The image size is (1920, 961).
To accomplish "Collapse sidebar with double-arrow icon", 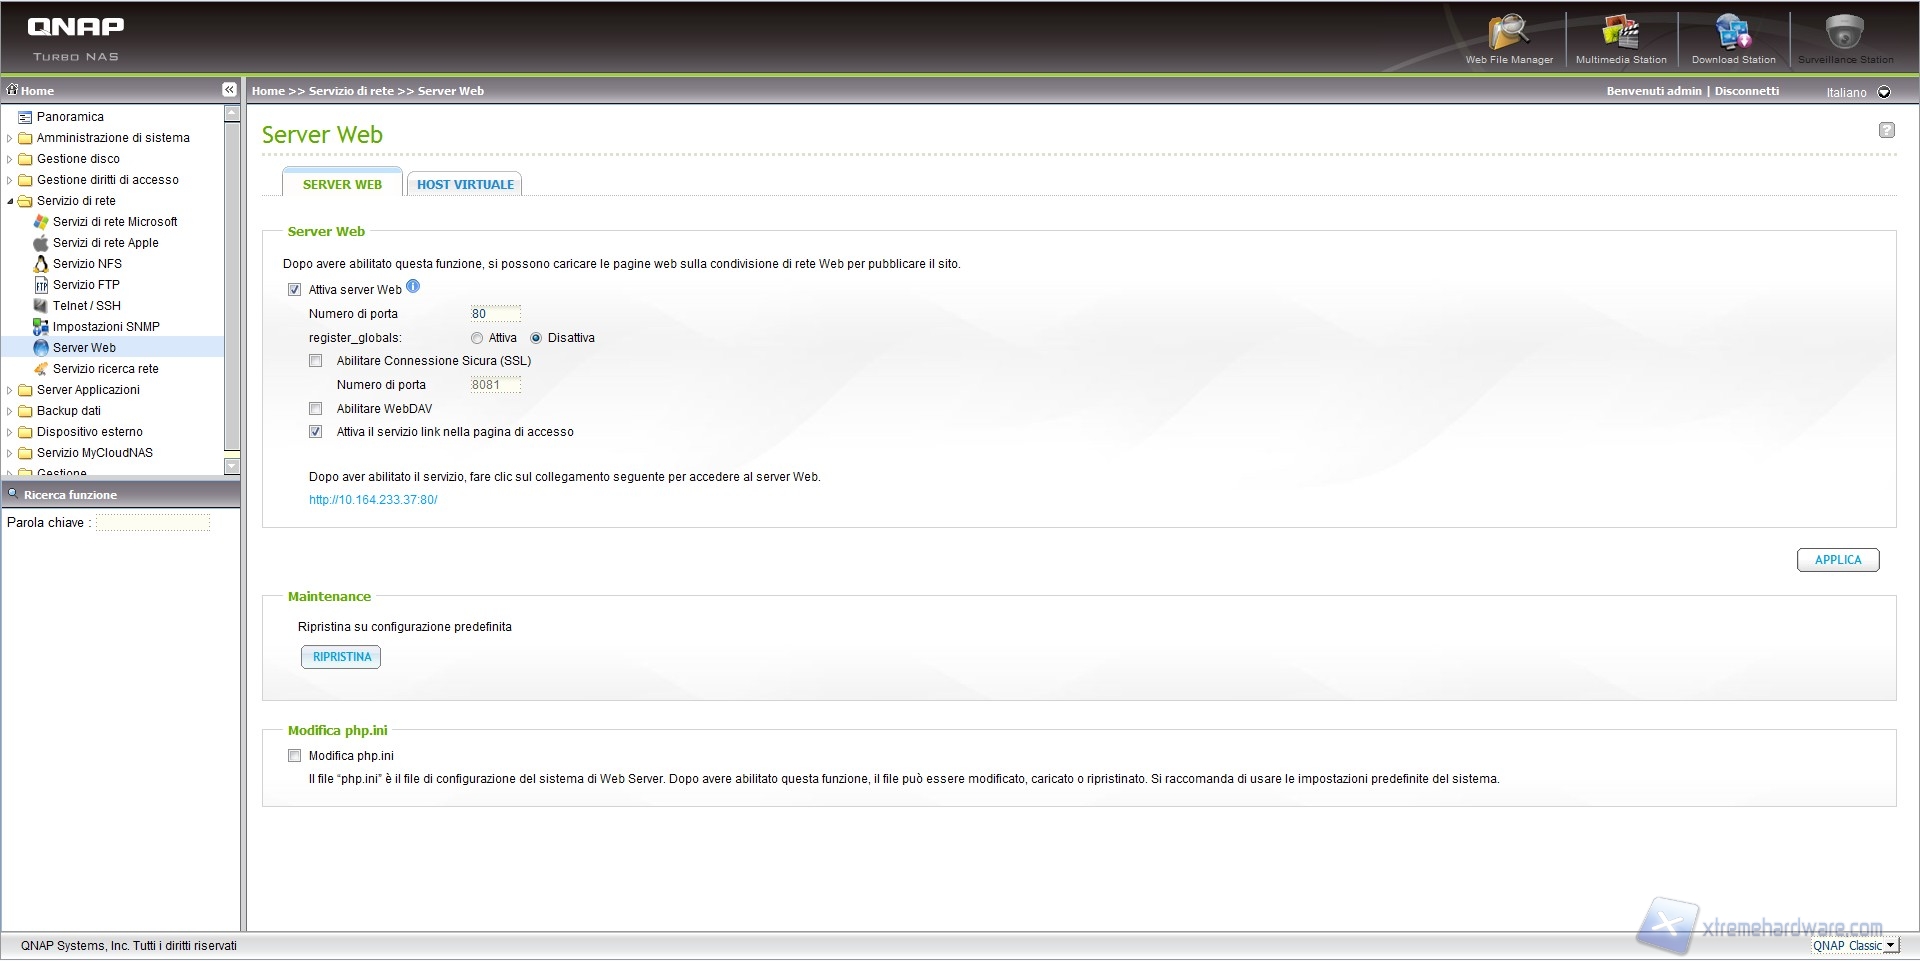I will click(x=229, y=90).
